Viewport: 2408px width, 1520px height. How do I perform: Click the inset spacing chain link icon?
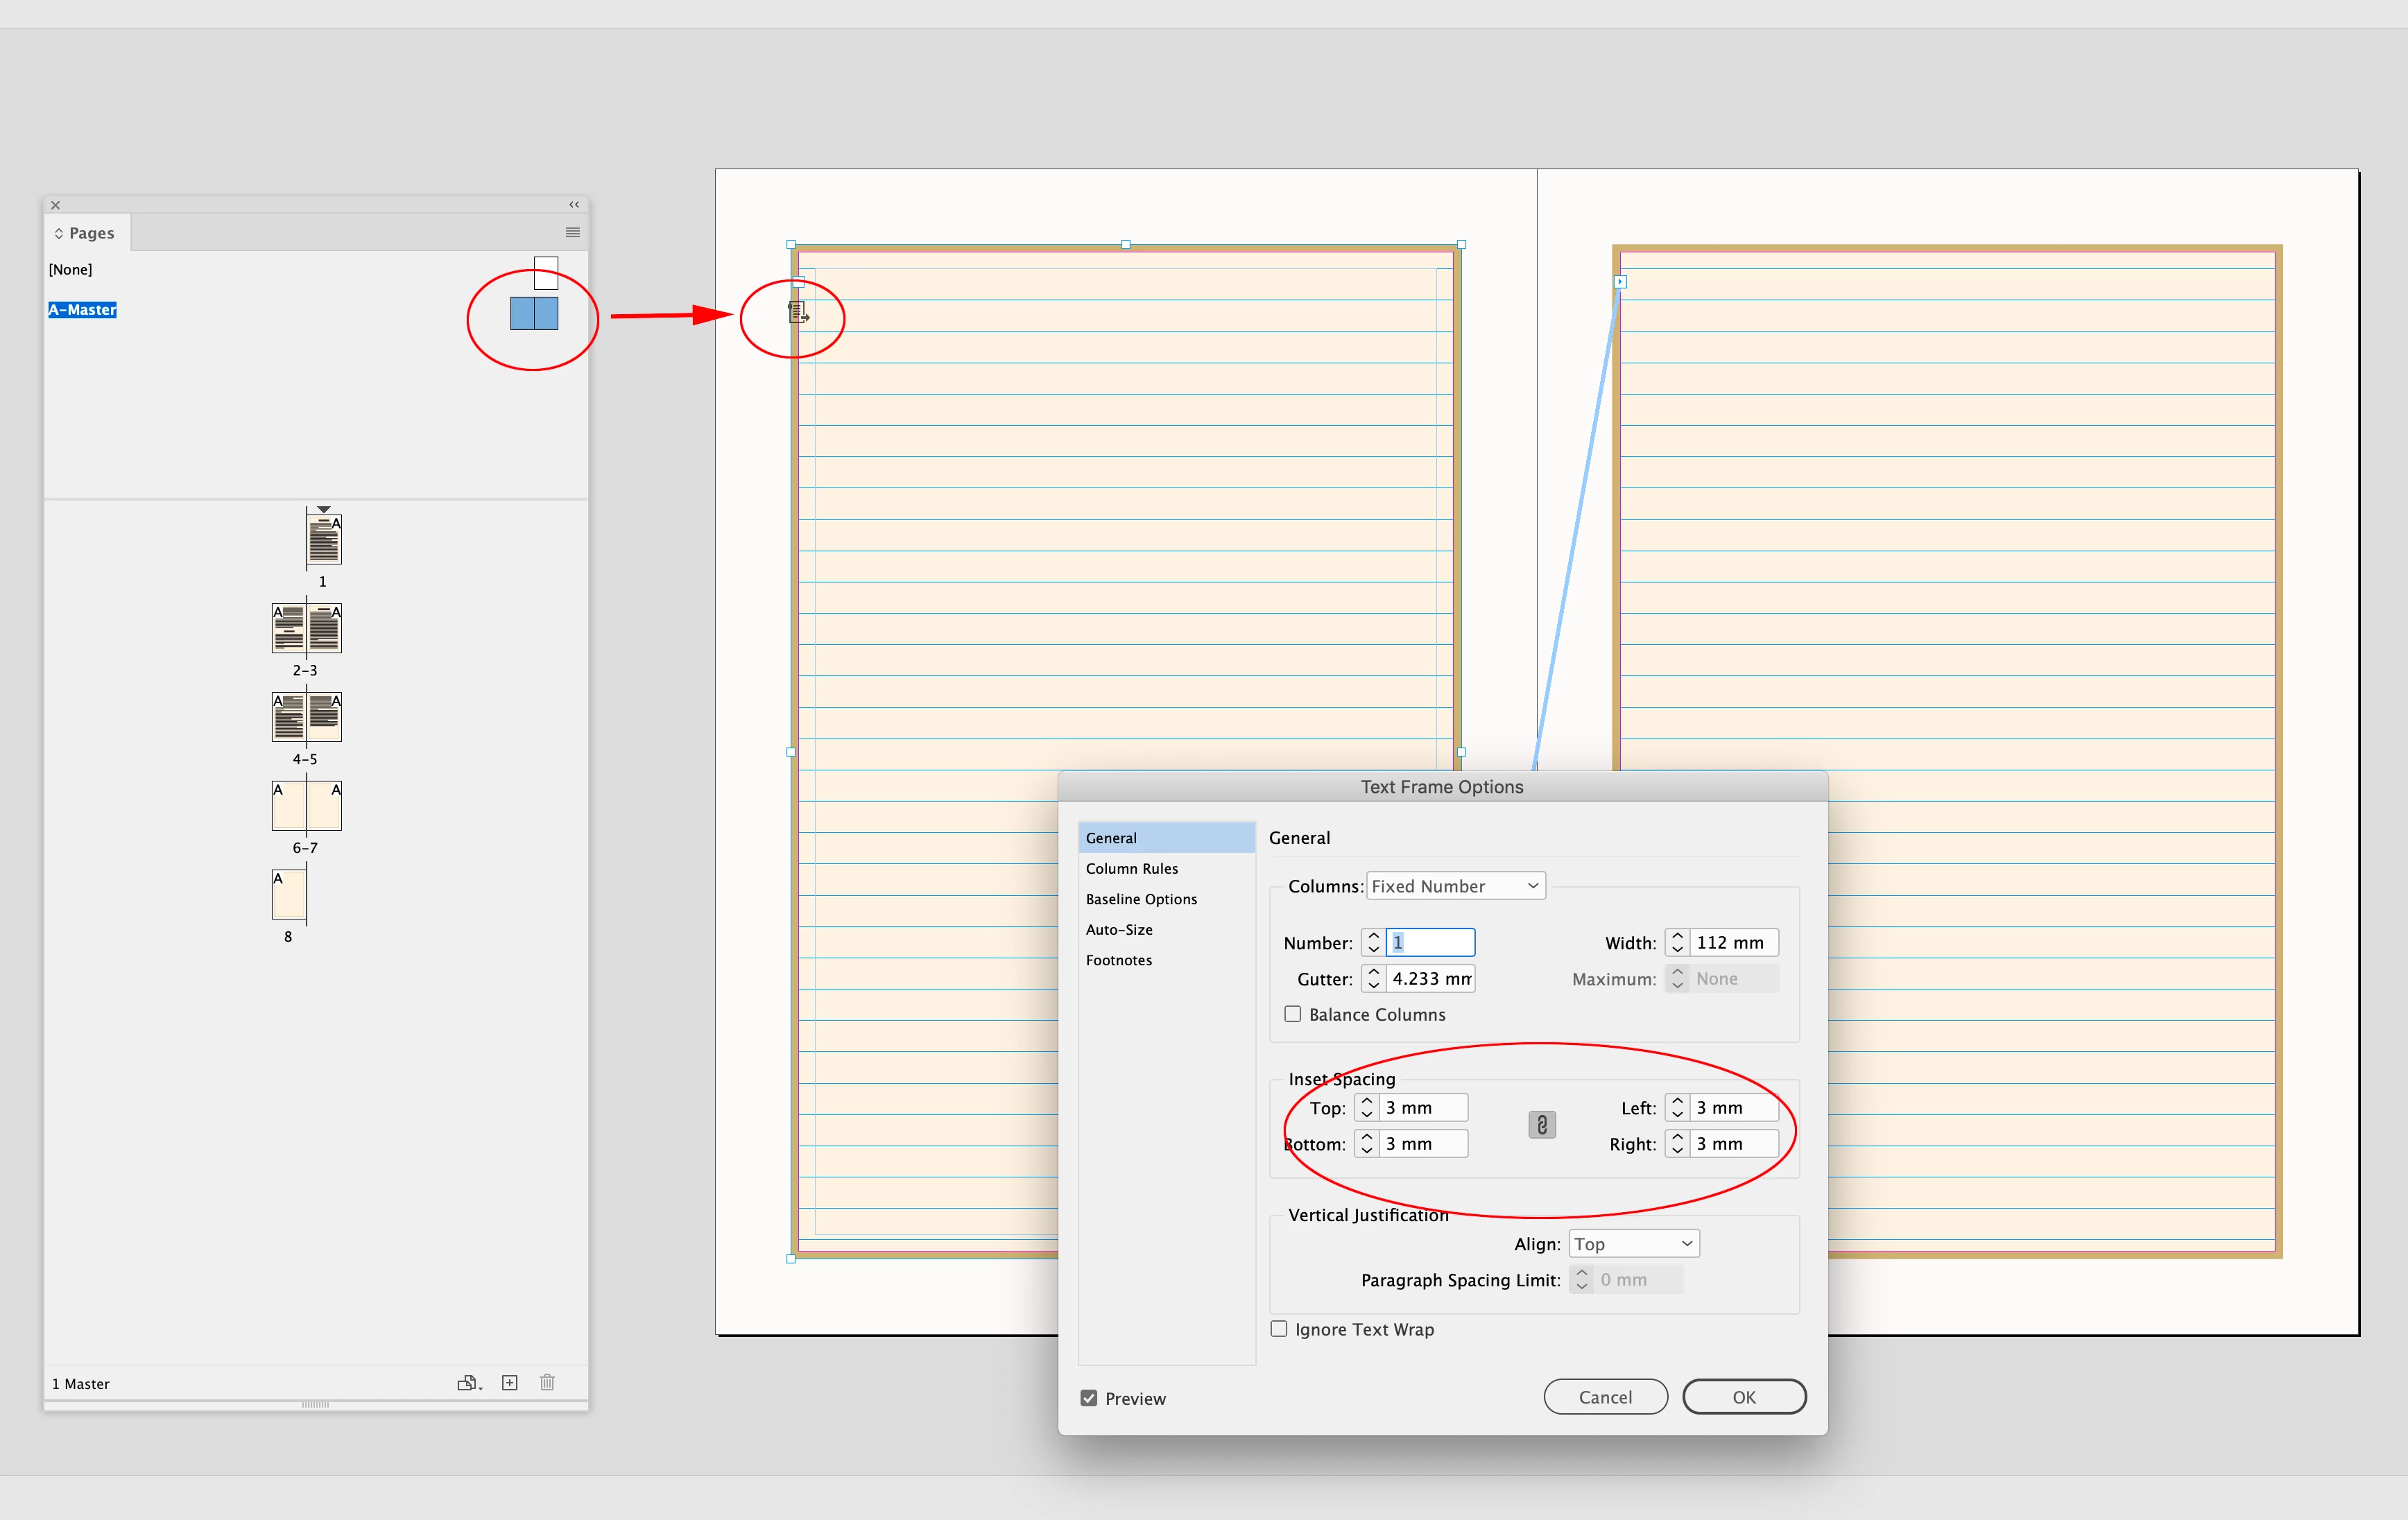tap(1541, 1125)
